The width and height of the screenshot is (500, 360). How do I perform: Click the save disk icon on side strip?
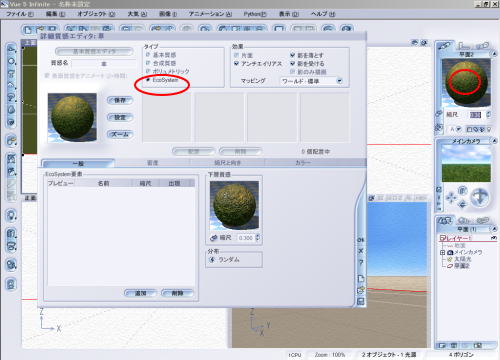click(361, 302)
